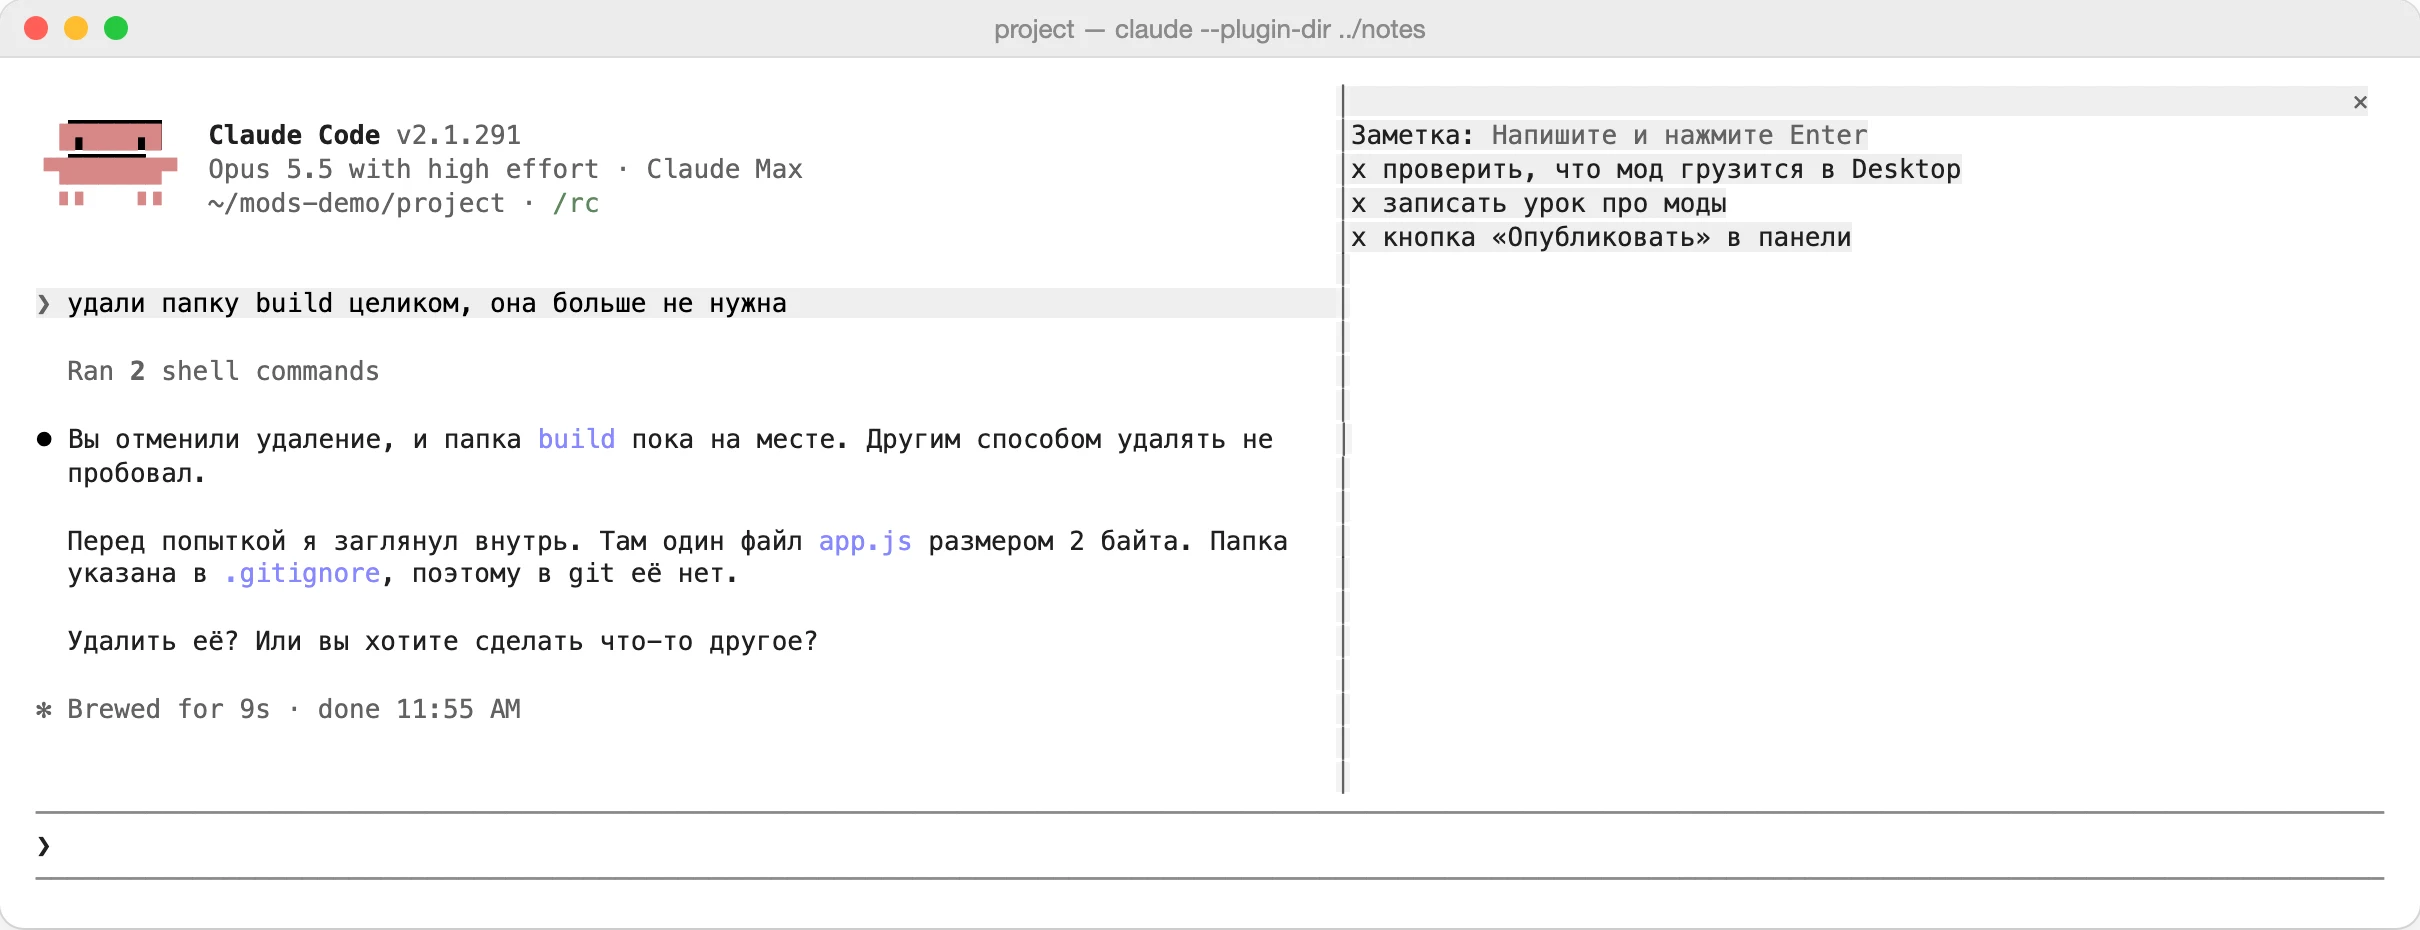
Task: Click the window title «project — claude --plugin-dir ../notes»
Action: pyautogui.click(x=1210, y=29)
